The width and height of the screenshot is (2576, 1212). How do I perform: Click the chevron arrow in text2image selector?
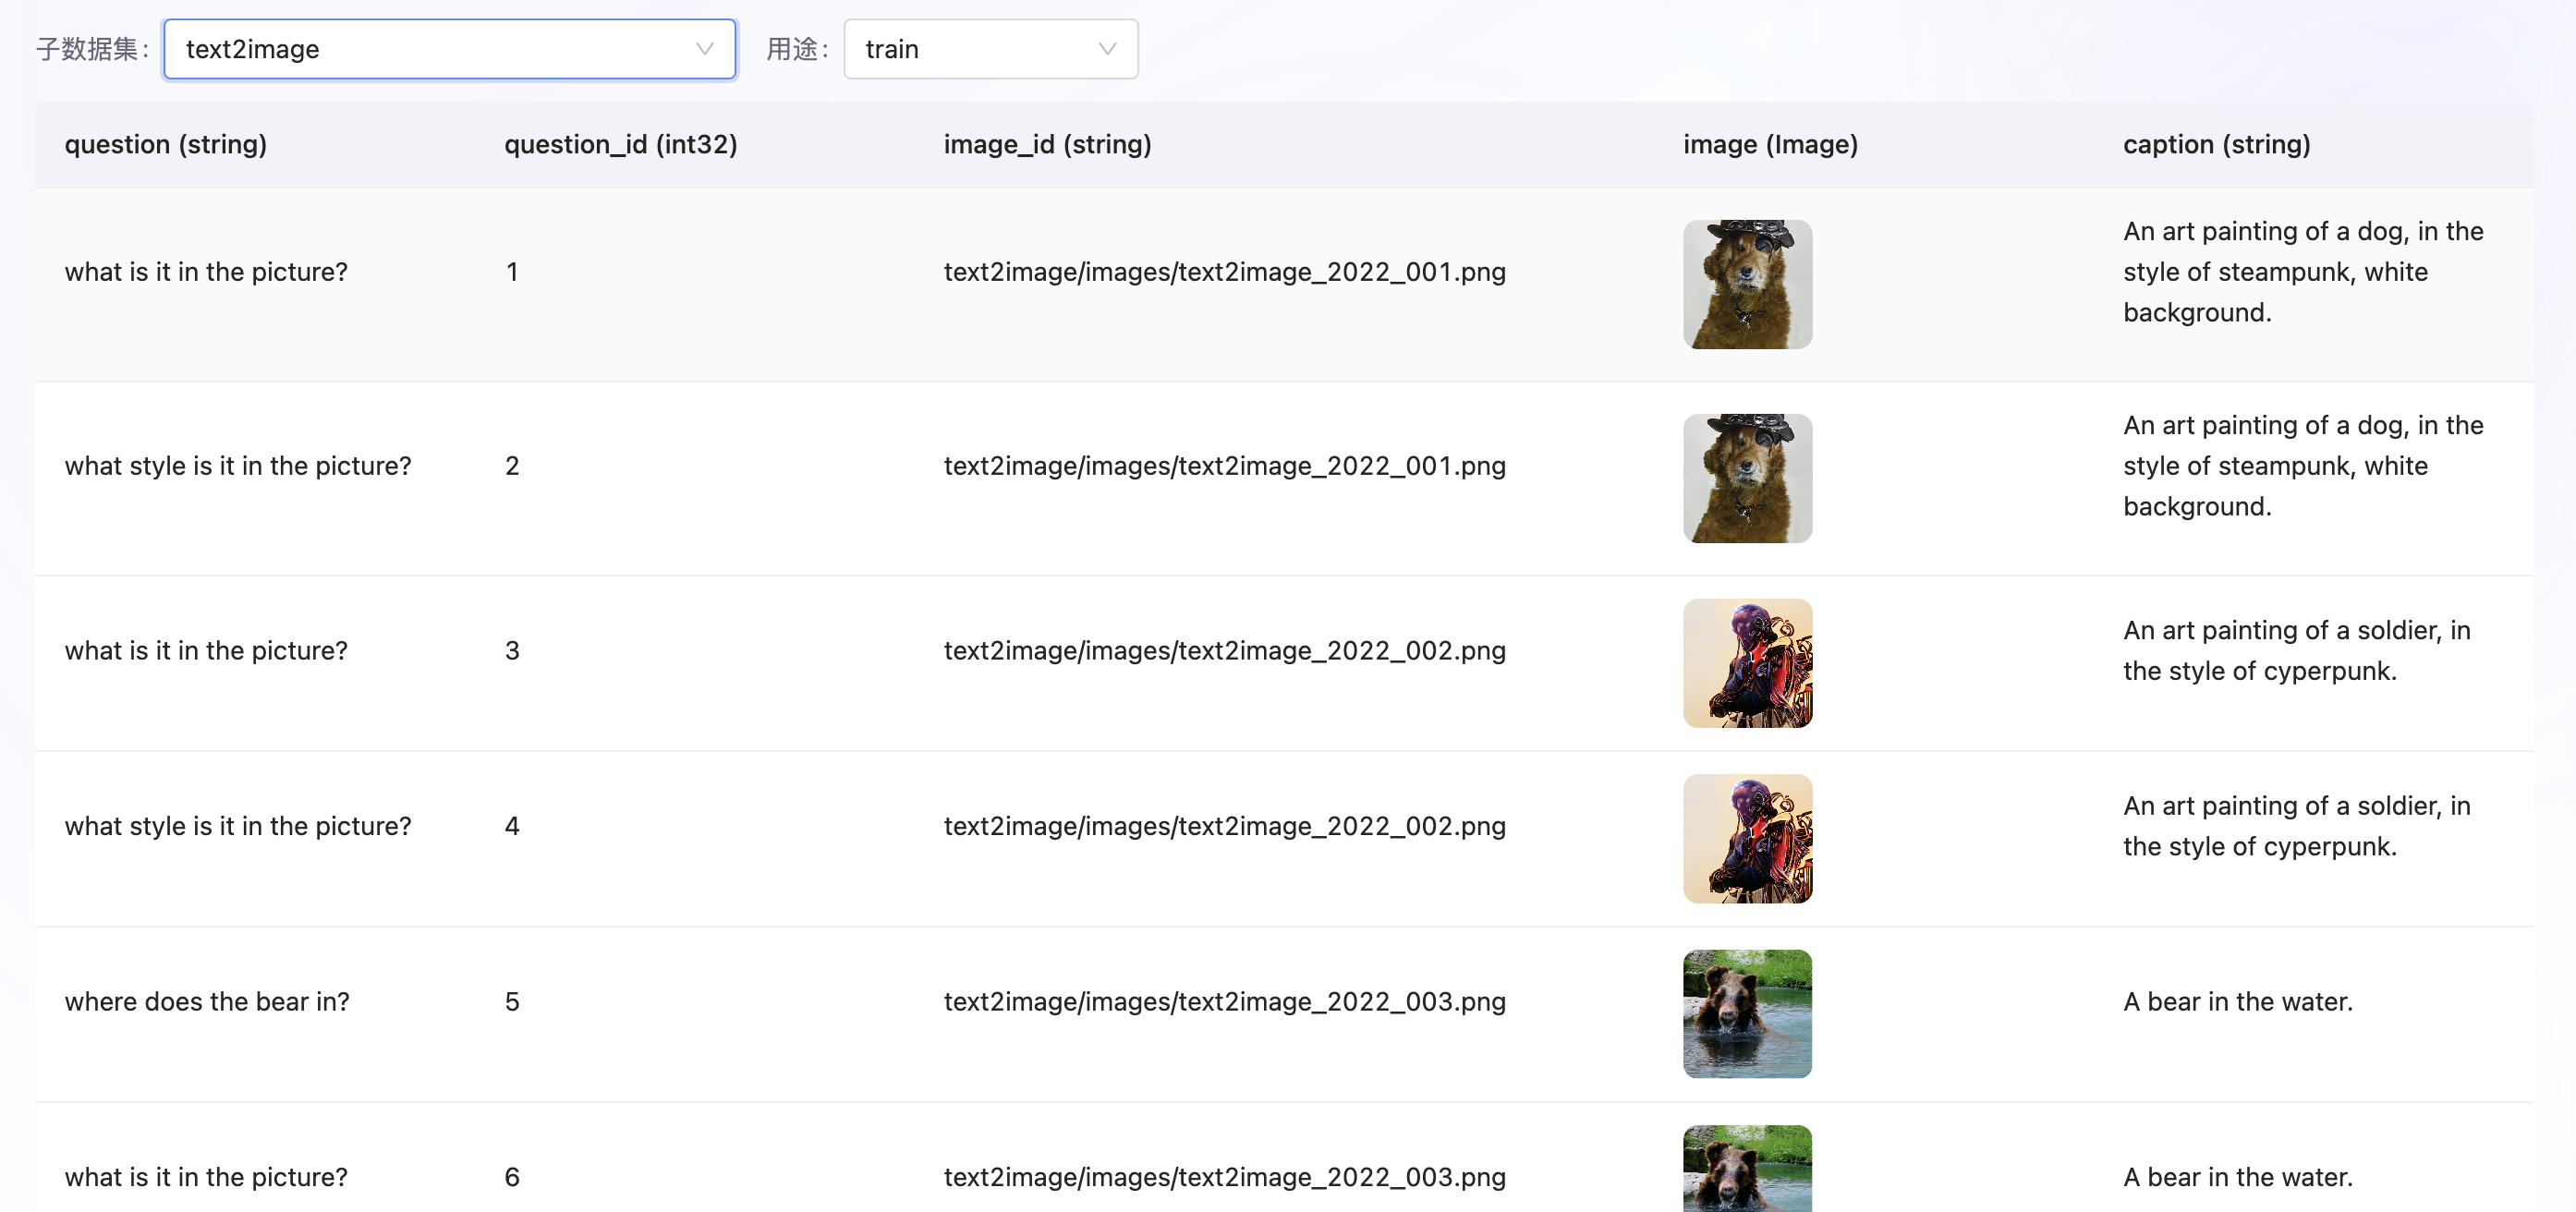(704, 49)
